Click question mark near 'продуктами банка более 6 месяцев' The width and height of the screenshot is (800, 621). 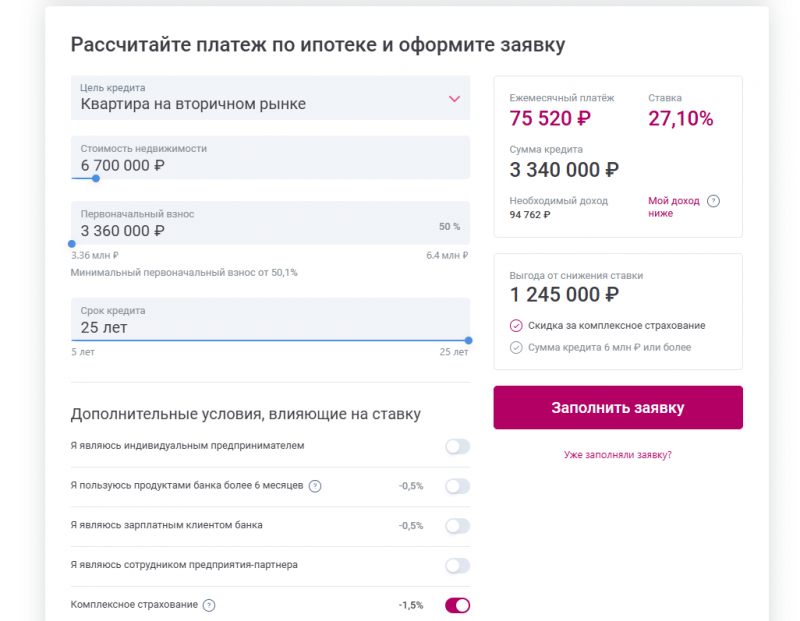click(315, 487)
